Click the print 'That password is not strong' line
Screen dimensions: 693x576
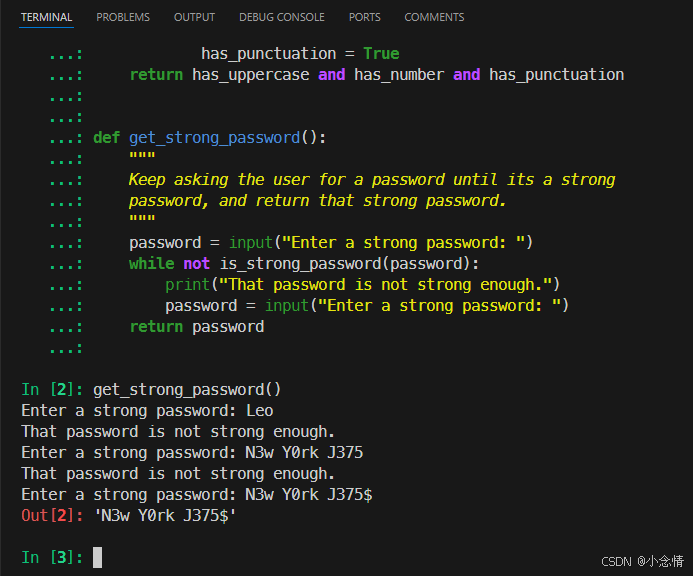pyautogui.click(x=362, y=285)
